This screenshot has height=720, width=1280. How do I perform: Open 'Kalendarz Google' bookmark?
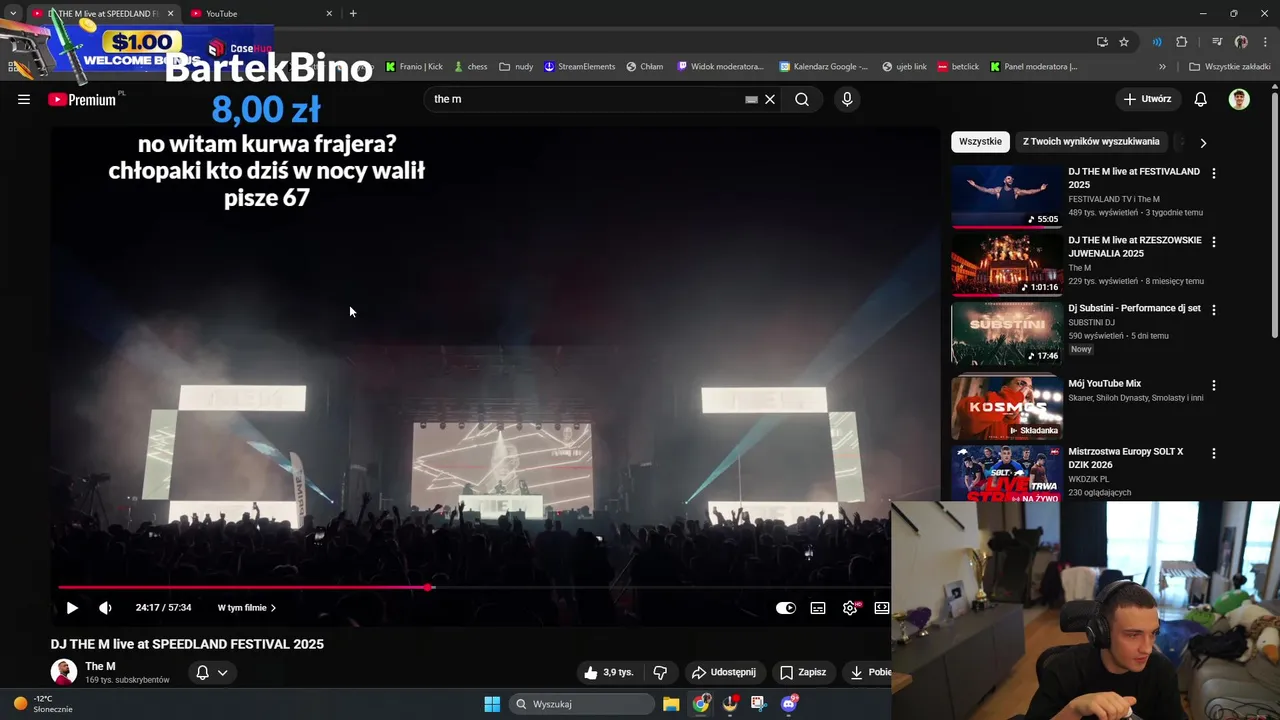click(824, 67)
